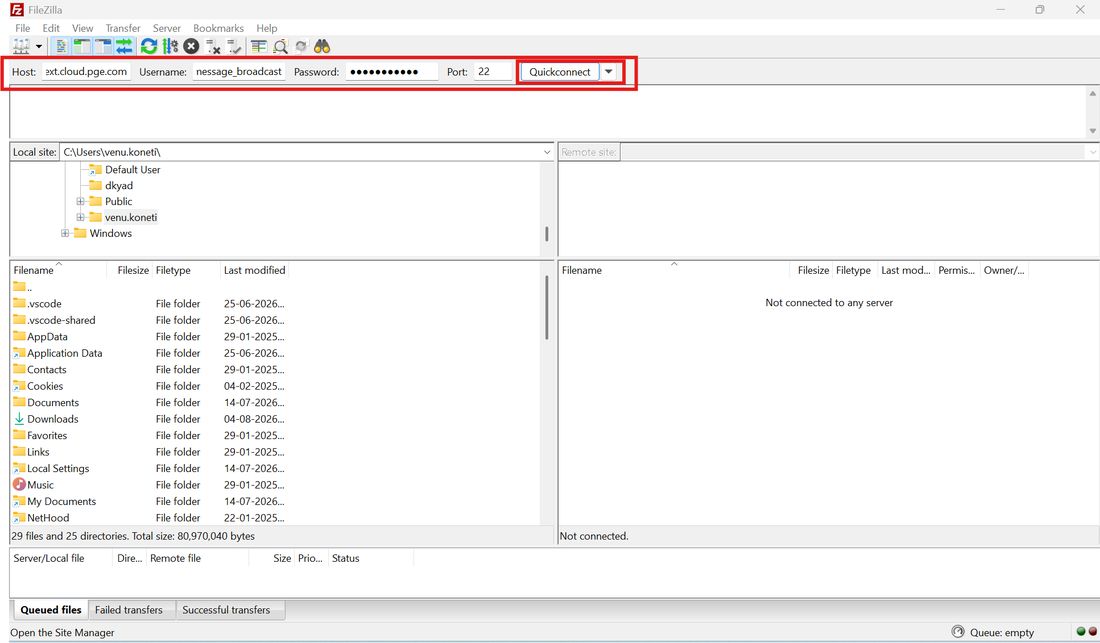
Task: Toggle message log display
Action: pos(61,46)
